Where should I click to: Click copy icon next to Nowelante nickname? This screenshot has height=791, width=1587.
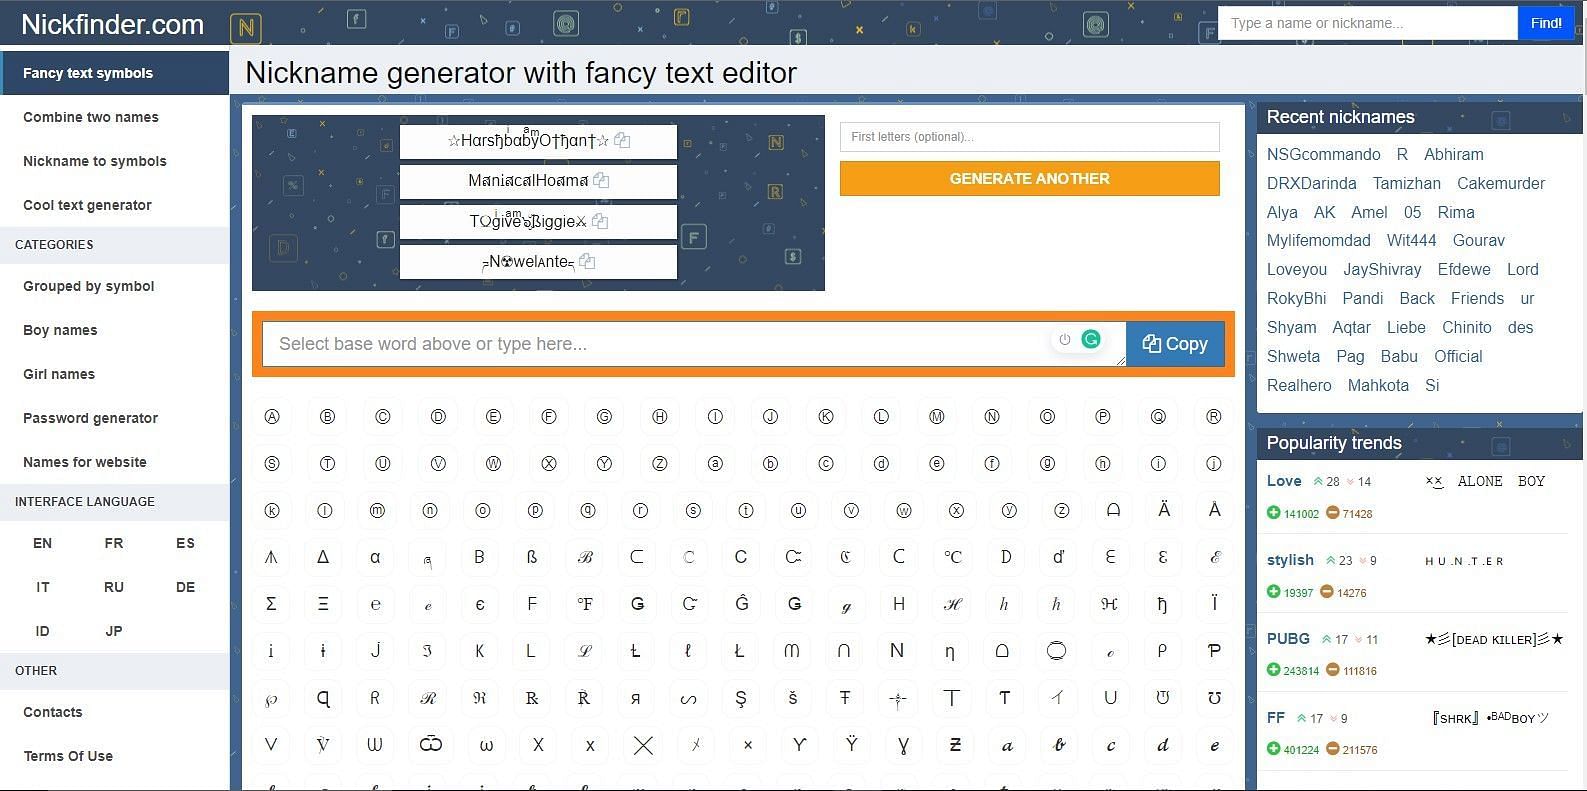coord(587,262)
